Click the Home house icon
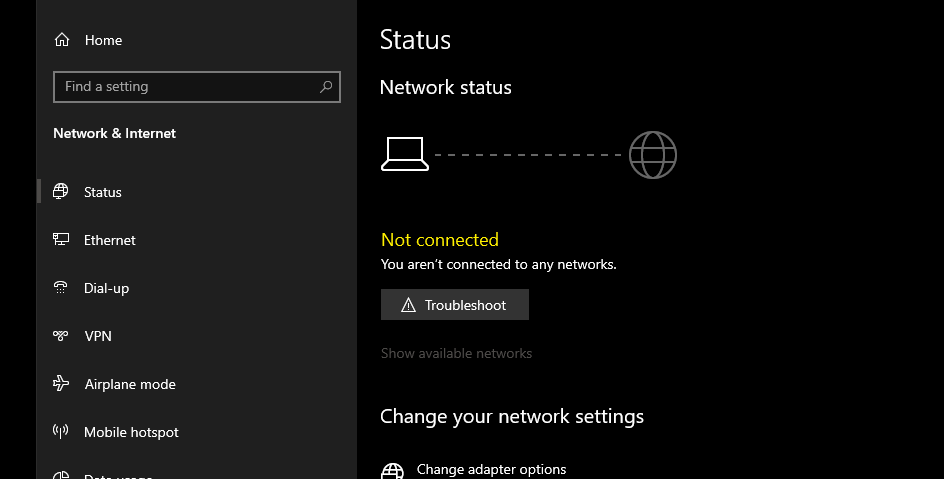Viewport: 944px width, 479px height. [x=61, y=40]
